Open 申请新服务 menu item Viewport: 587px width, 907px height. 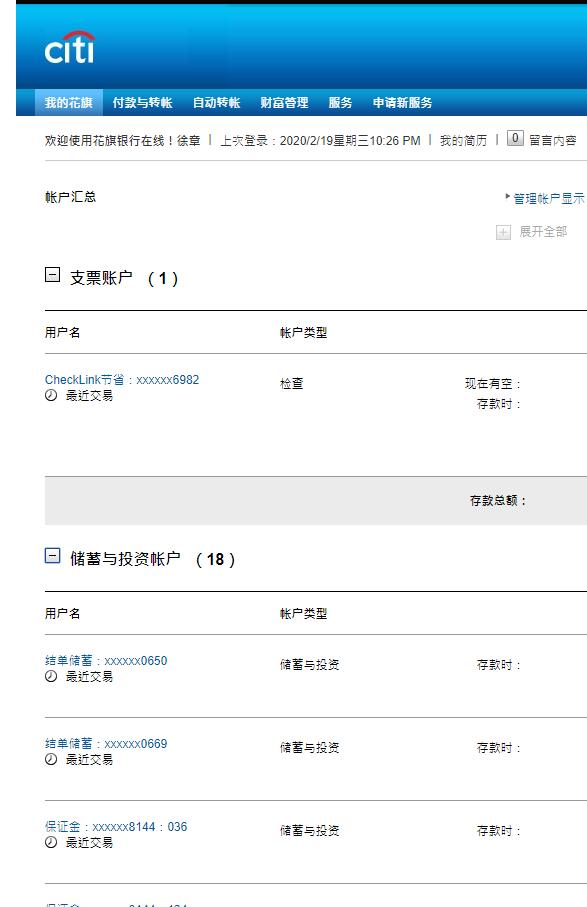coord(403,102)
